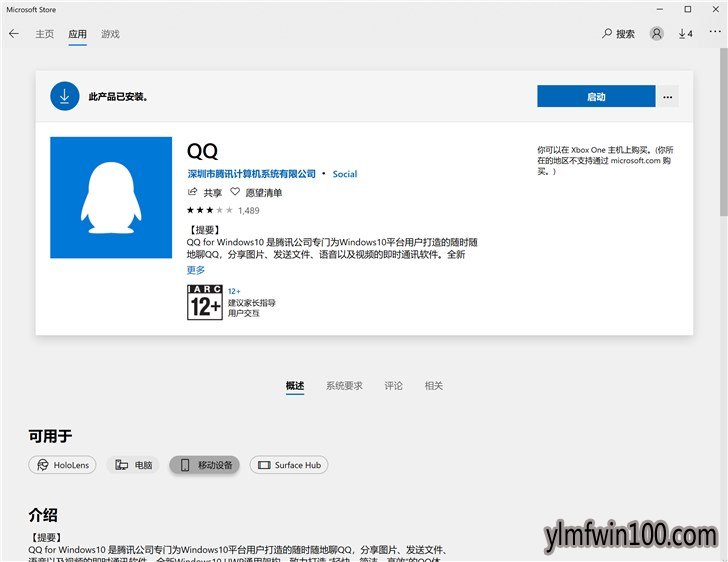
Task: Click the star rating with 1,489 reviews
Action: [x=223, y=210]
